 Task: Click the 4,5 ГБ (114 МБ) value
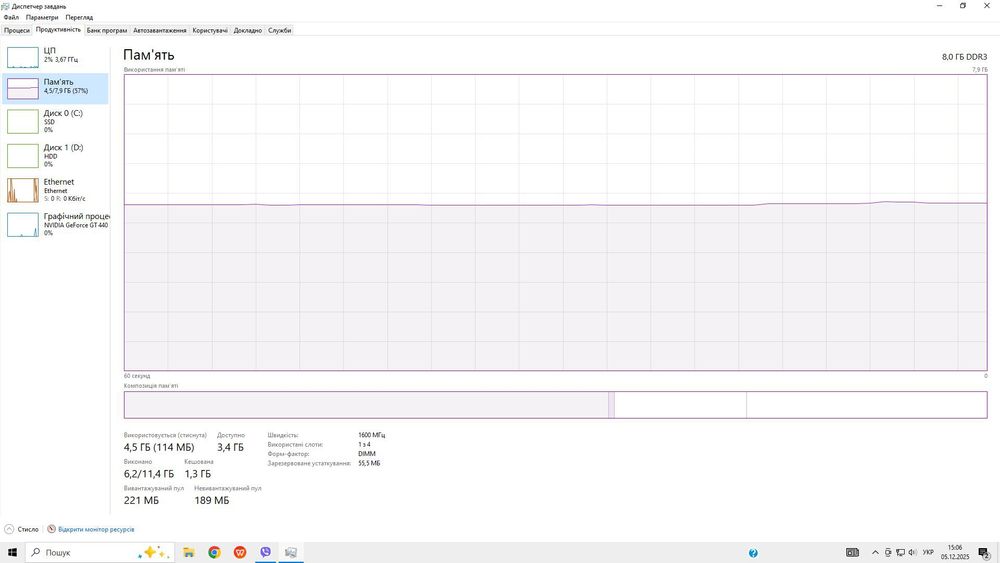pos(159,448)
